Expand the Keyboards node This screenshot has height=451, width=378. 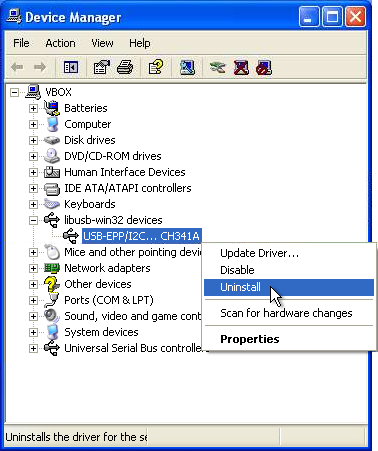point(33,204)
